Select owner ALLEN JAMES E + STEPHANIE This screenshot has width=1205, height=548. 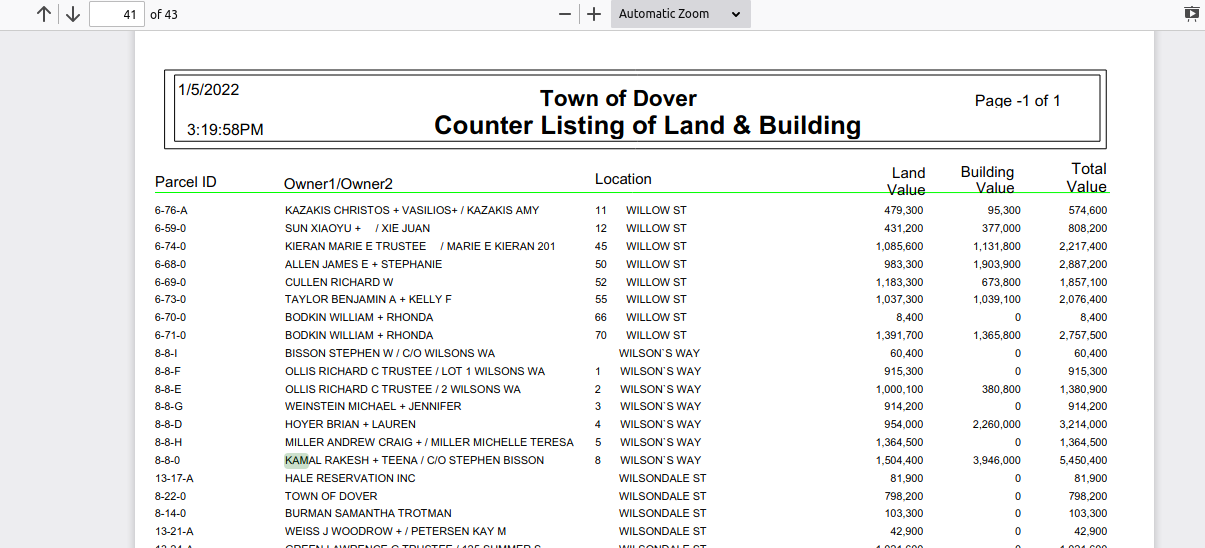363,265
